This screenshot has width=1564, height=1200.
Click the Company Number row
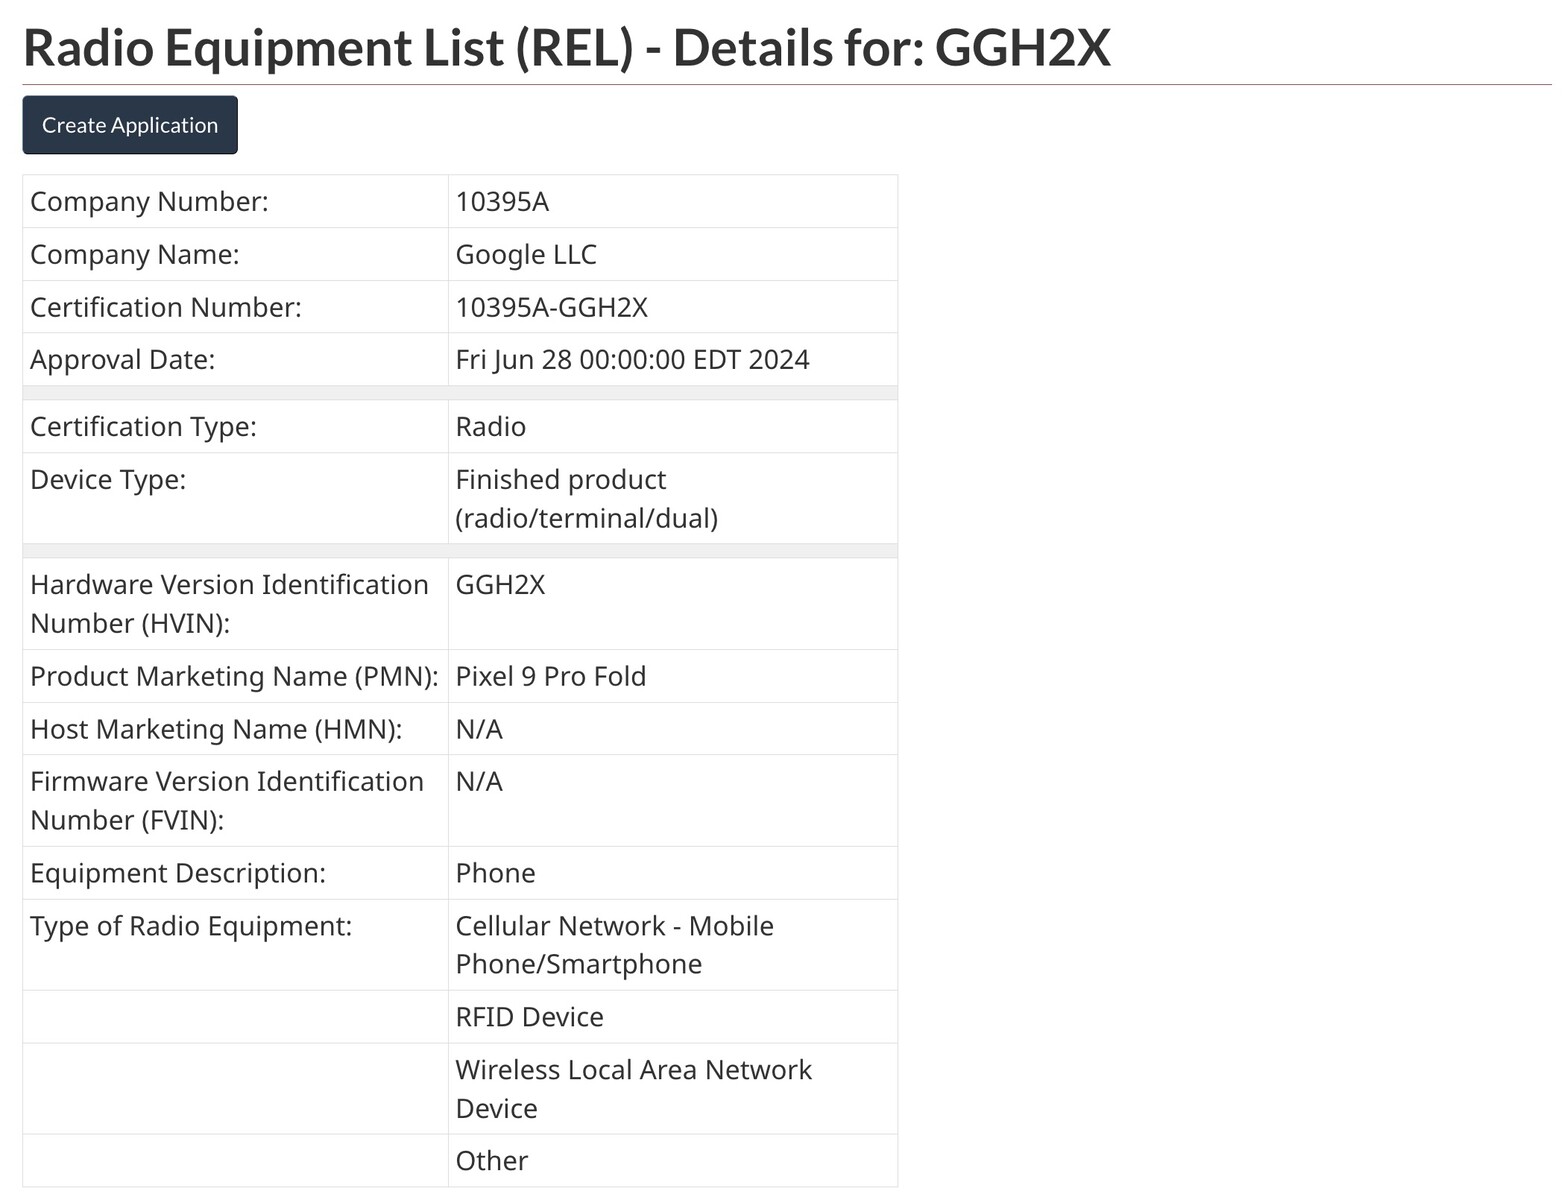coord(235,201)
